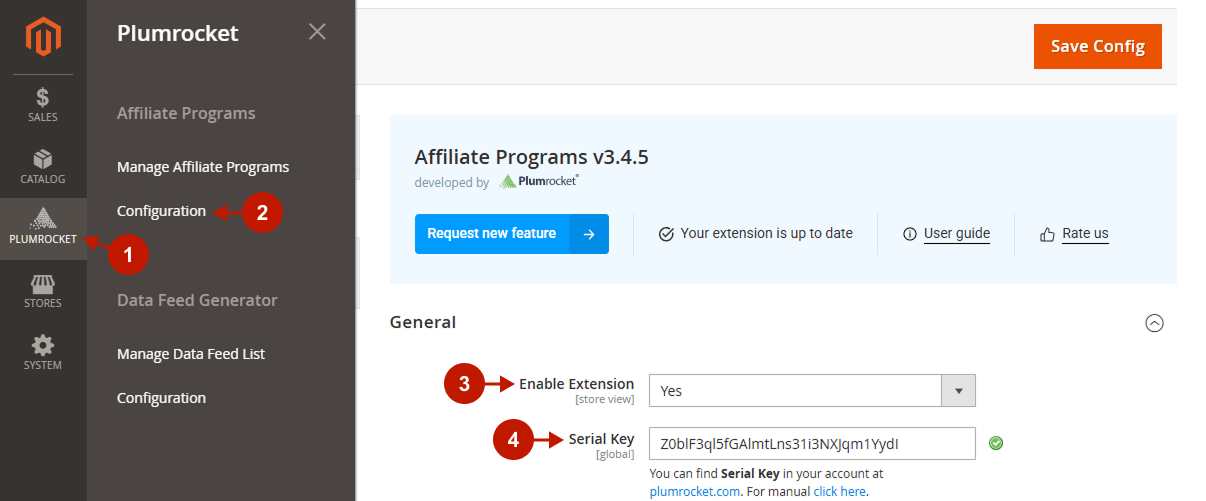The width and height of the screenshot is (1206, 501).
Task: Open the Enable Extension dropdown
Action: coord(812,391)
